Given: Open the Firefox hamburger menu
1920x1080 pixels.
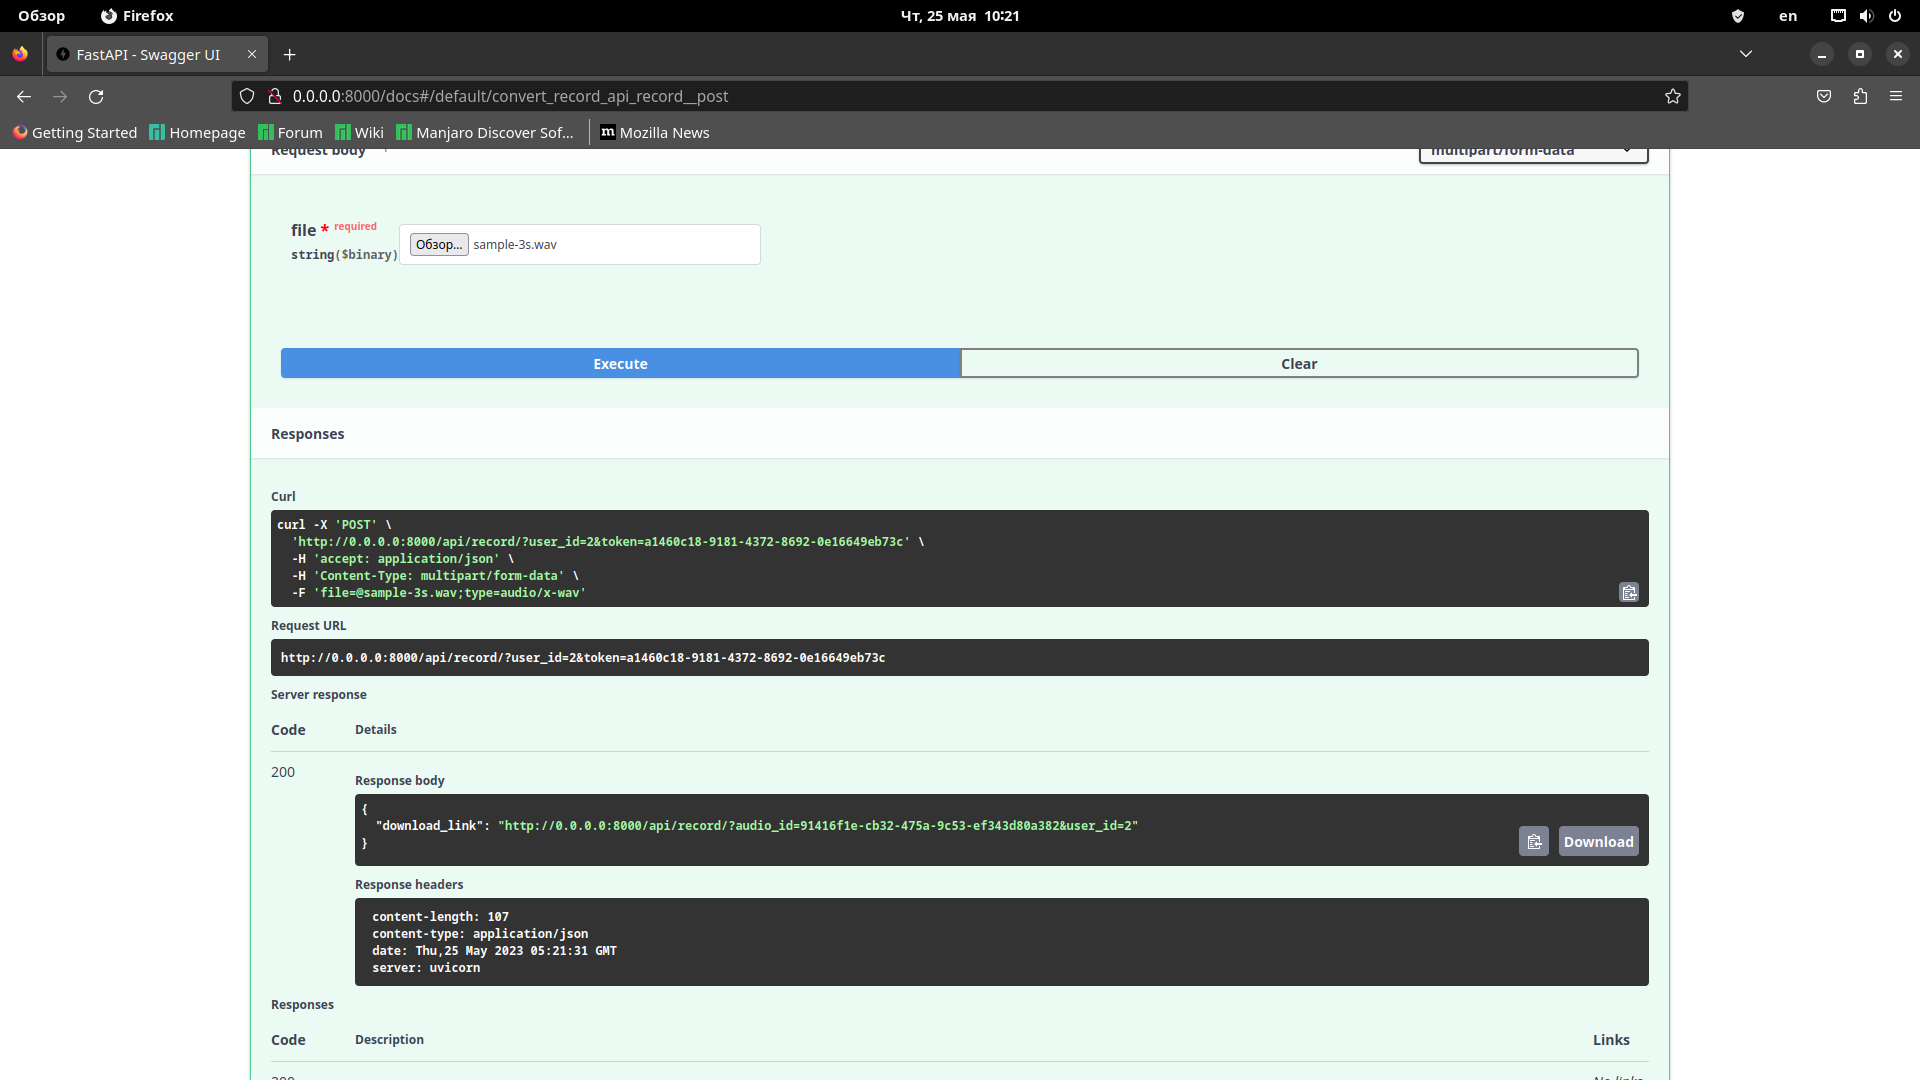Looking at the screenshot, I should [x=1896, y=96].
